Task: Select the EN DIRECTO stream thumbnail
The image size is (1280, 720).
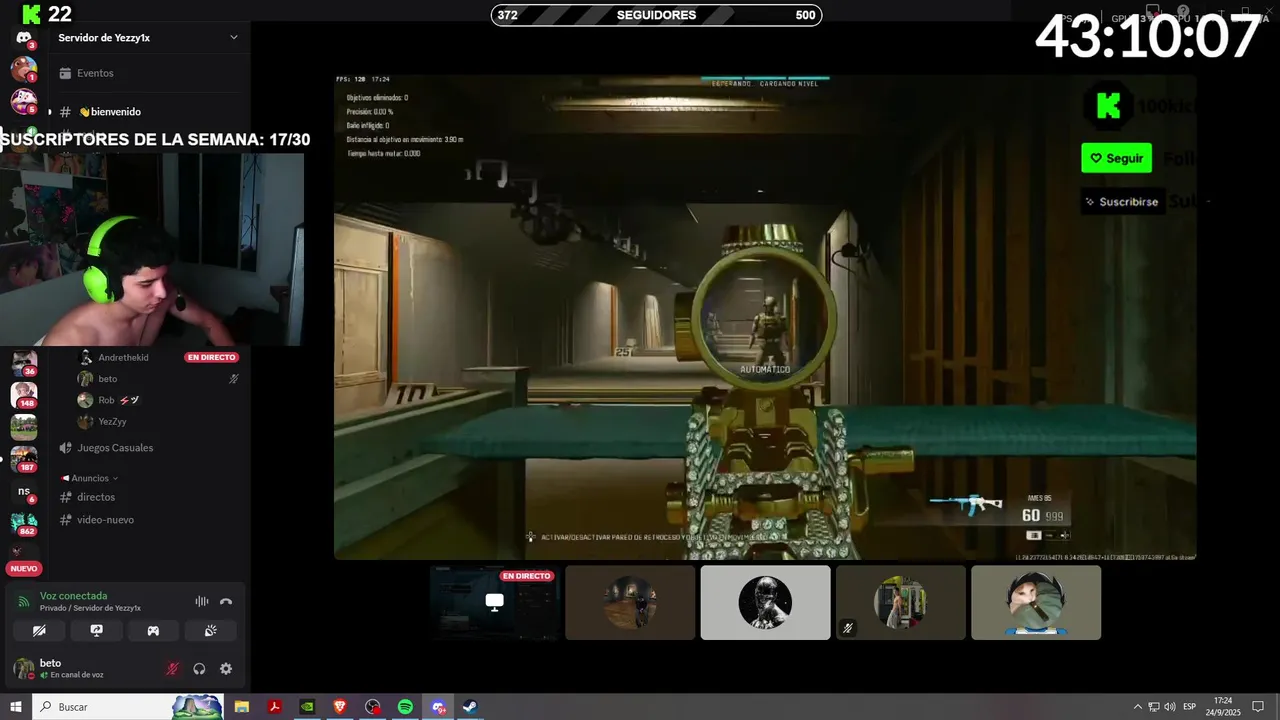Action: pyautogui.click(x=494, y=602)
